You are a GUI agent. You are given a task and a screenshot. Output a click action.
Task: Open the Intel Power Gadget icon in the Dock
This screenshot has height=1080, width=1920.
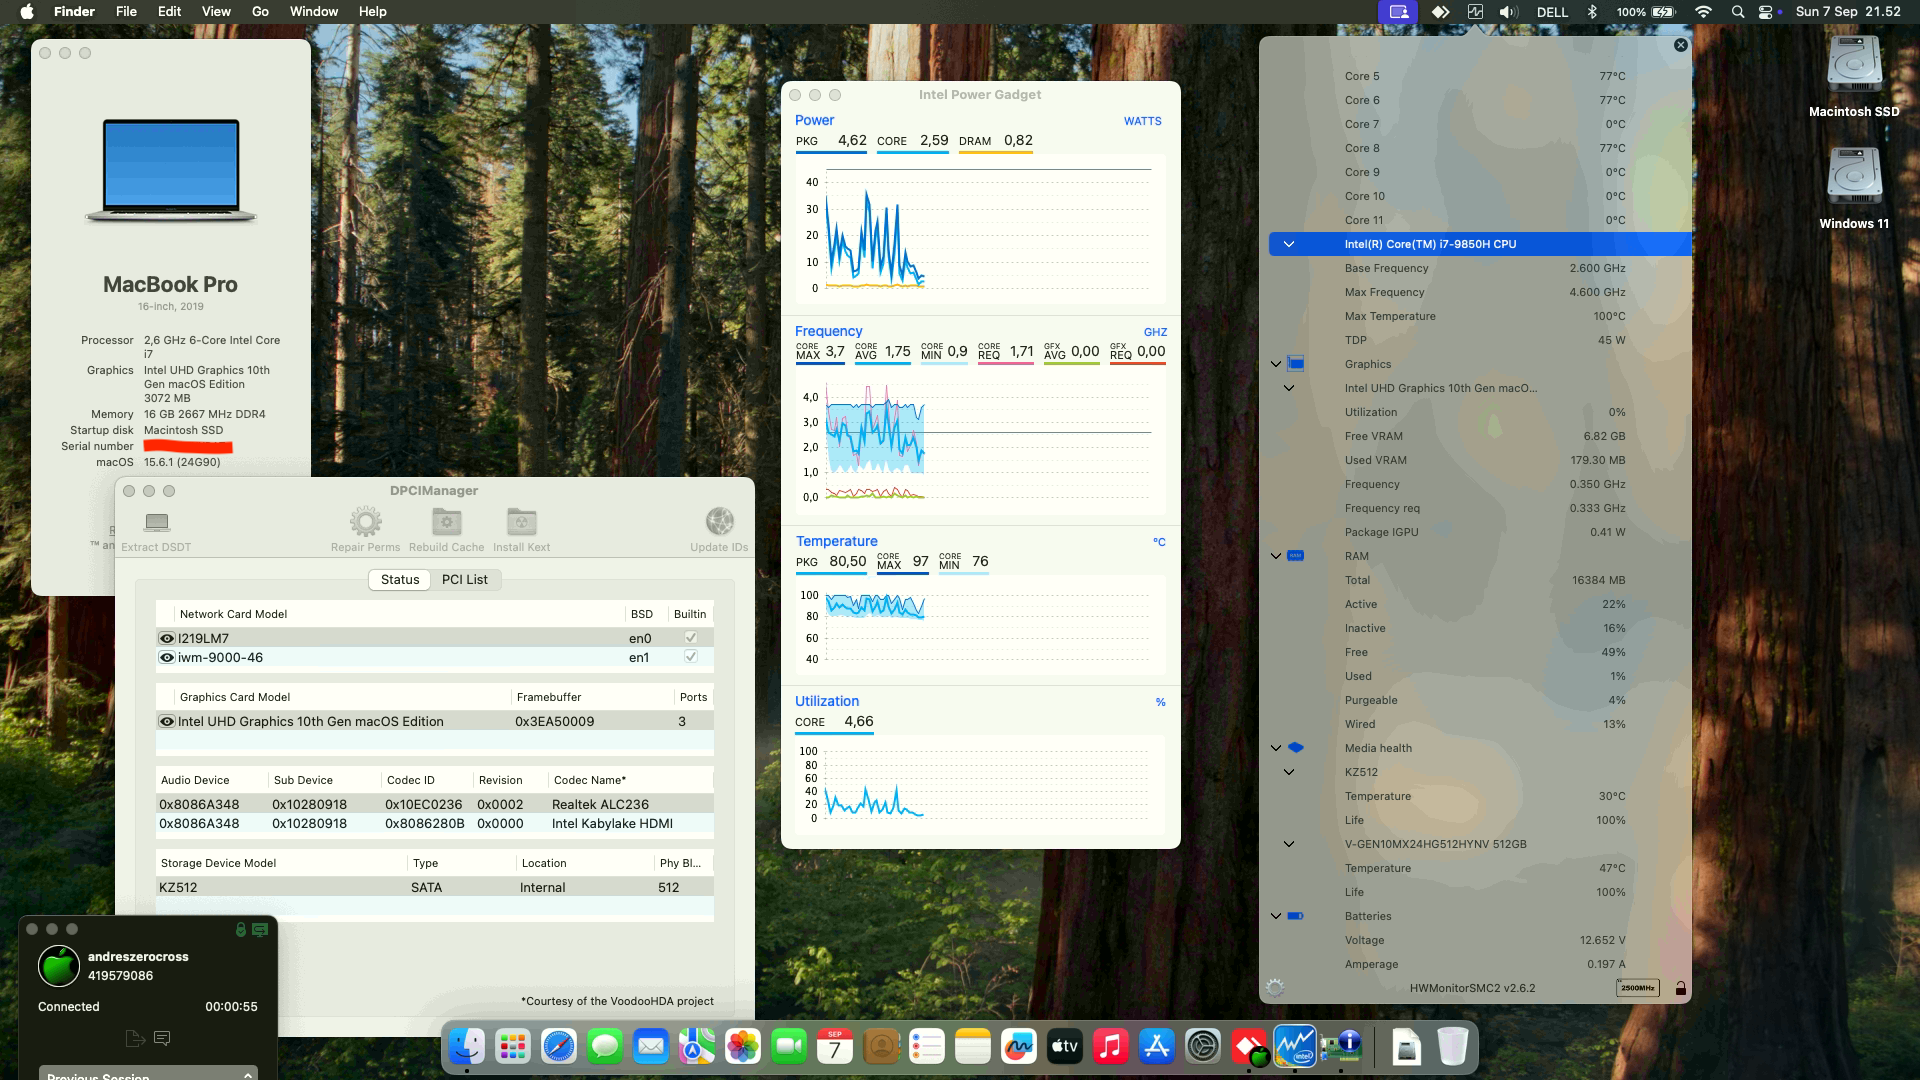(1295, 1047)
